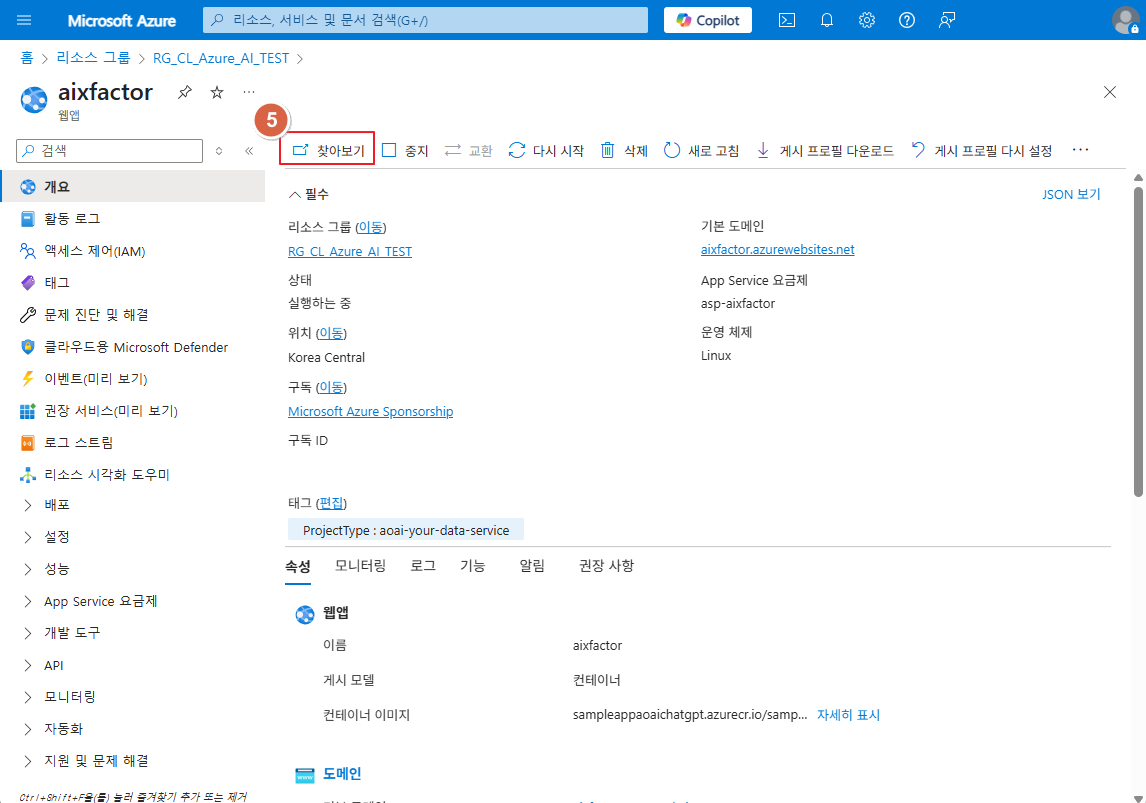Click the Copilot button
Viewport: 1146px width, 803px height.
click(x=707, y=20)
